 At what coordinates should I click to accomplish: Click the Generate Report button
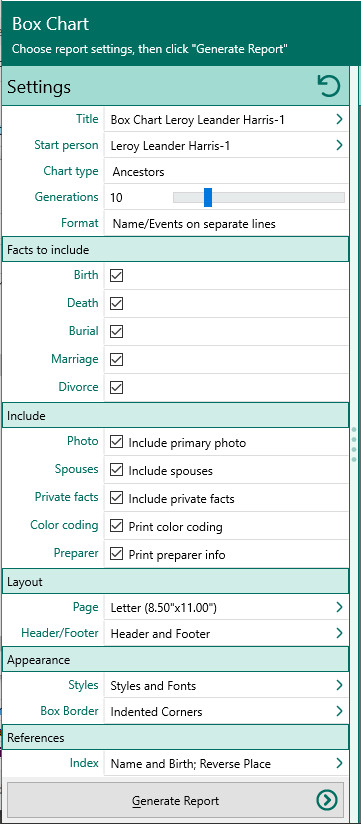[176, 800]
